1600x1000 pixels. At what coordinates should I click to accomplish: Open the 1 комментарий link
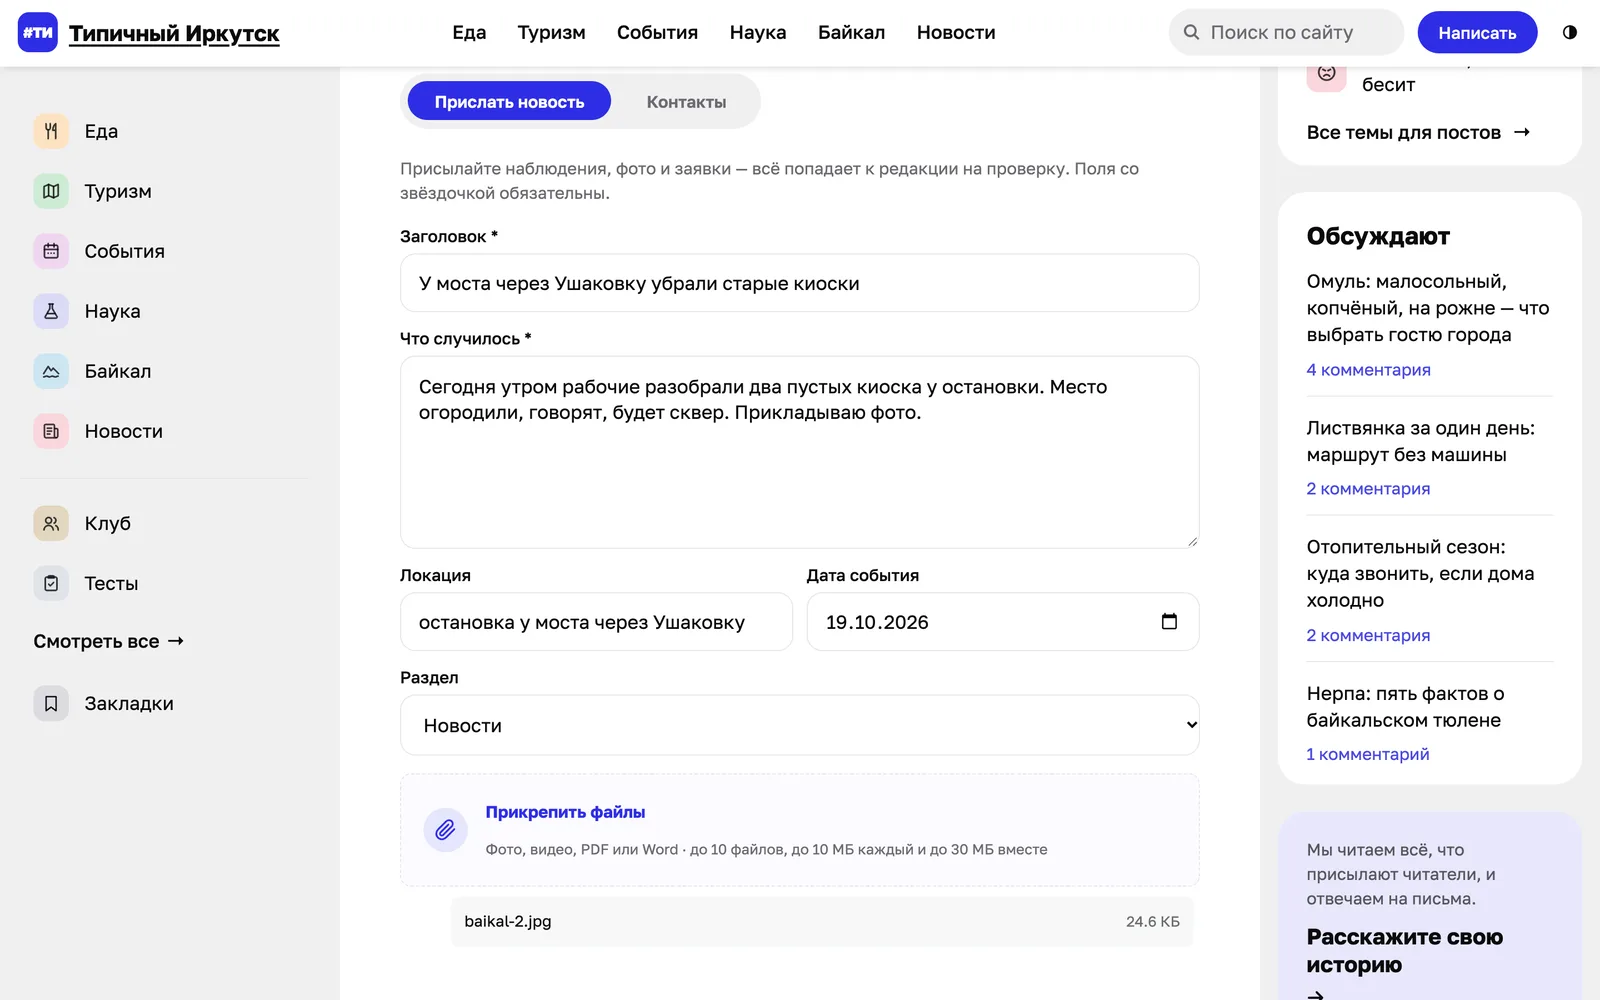(x=1367, y=754)
